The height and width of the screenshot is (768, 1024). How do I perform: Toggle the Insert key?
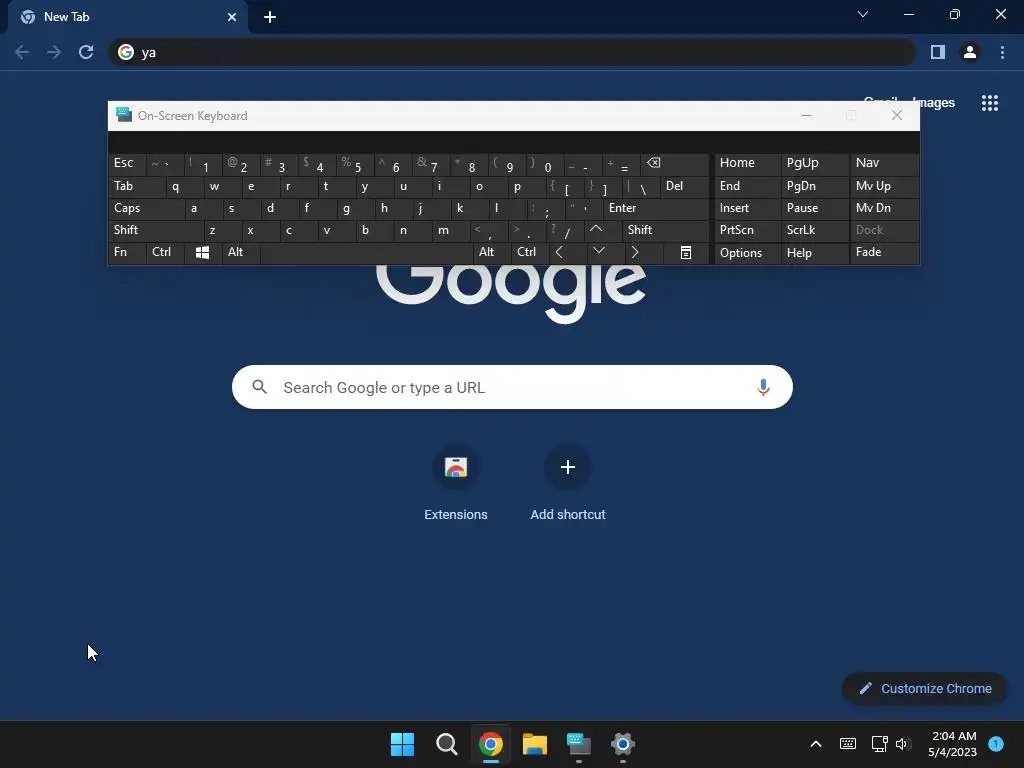coord(748,208)
